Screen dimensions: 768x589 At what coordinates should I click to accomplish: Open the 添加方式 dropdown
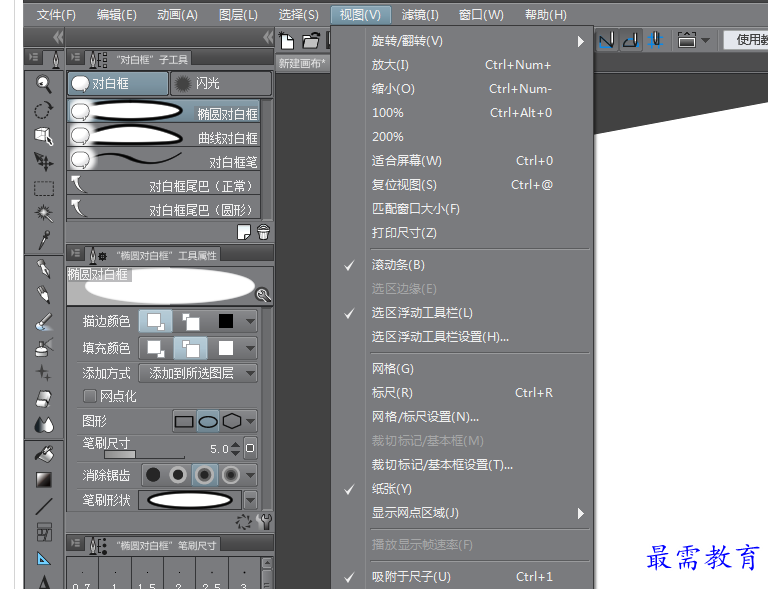[198, 373]
